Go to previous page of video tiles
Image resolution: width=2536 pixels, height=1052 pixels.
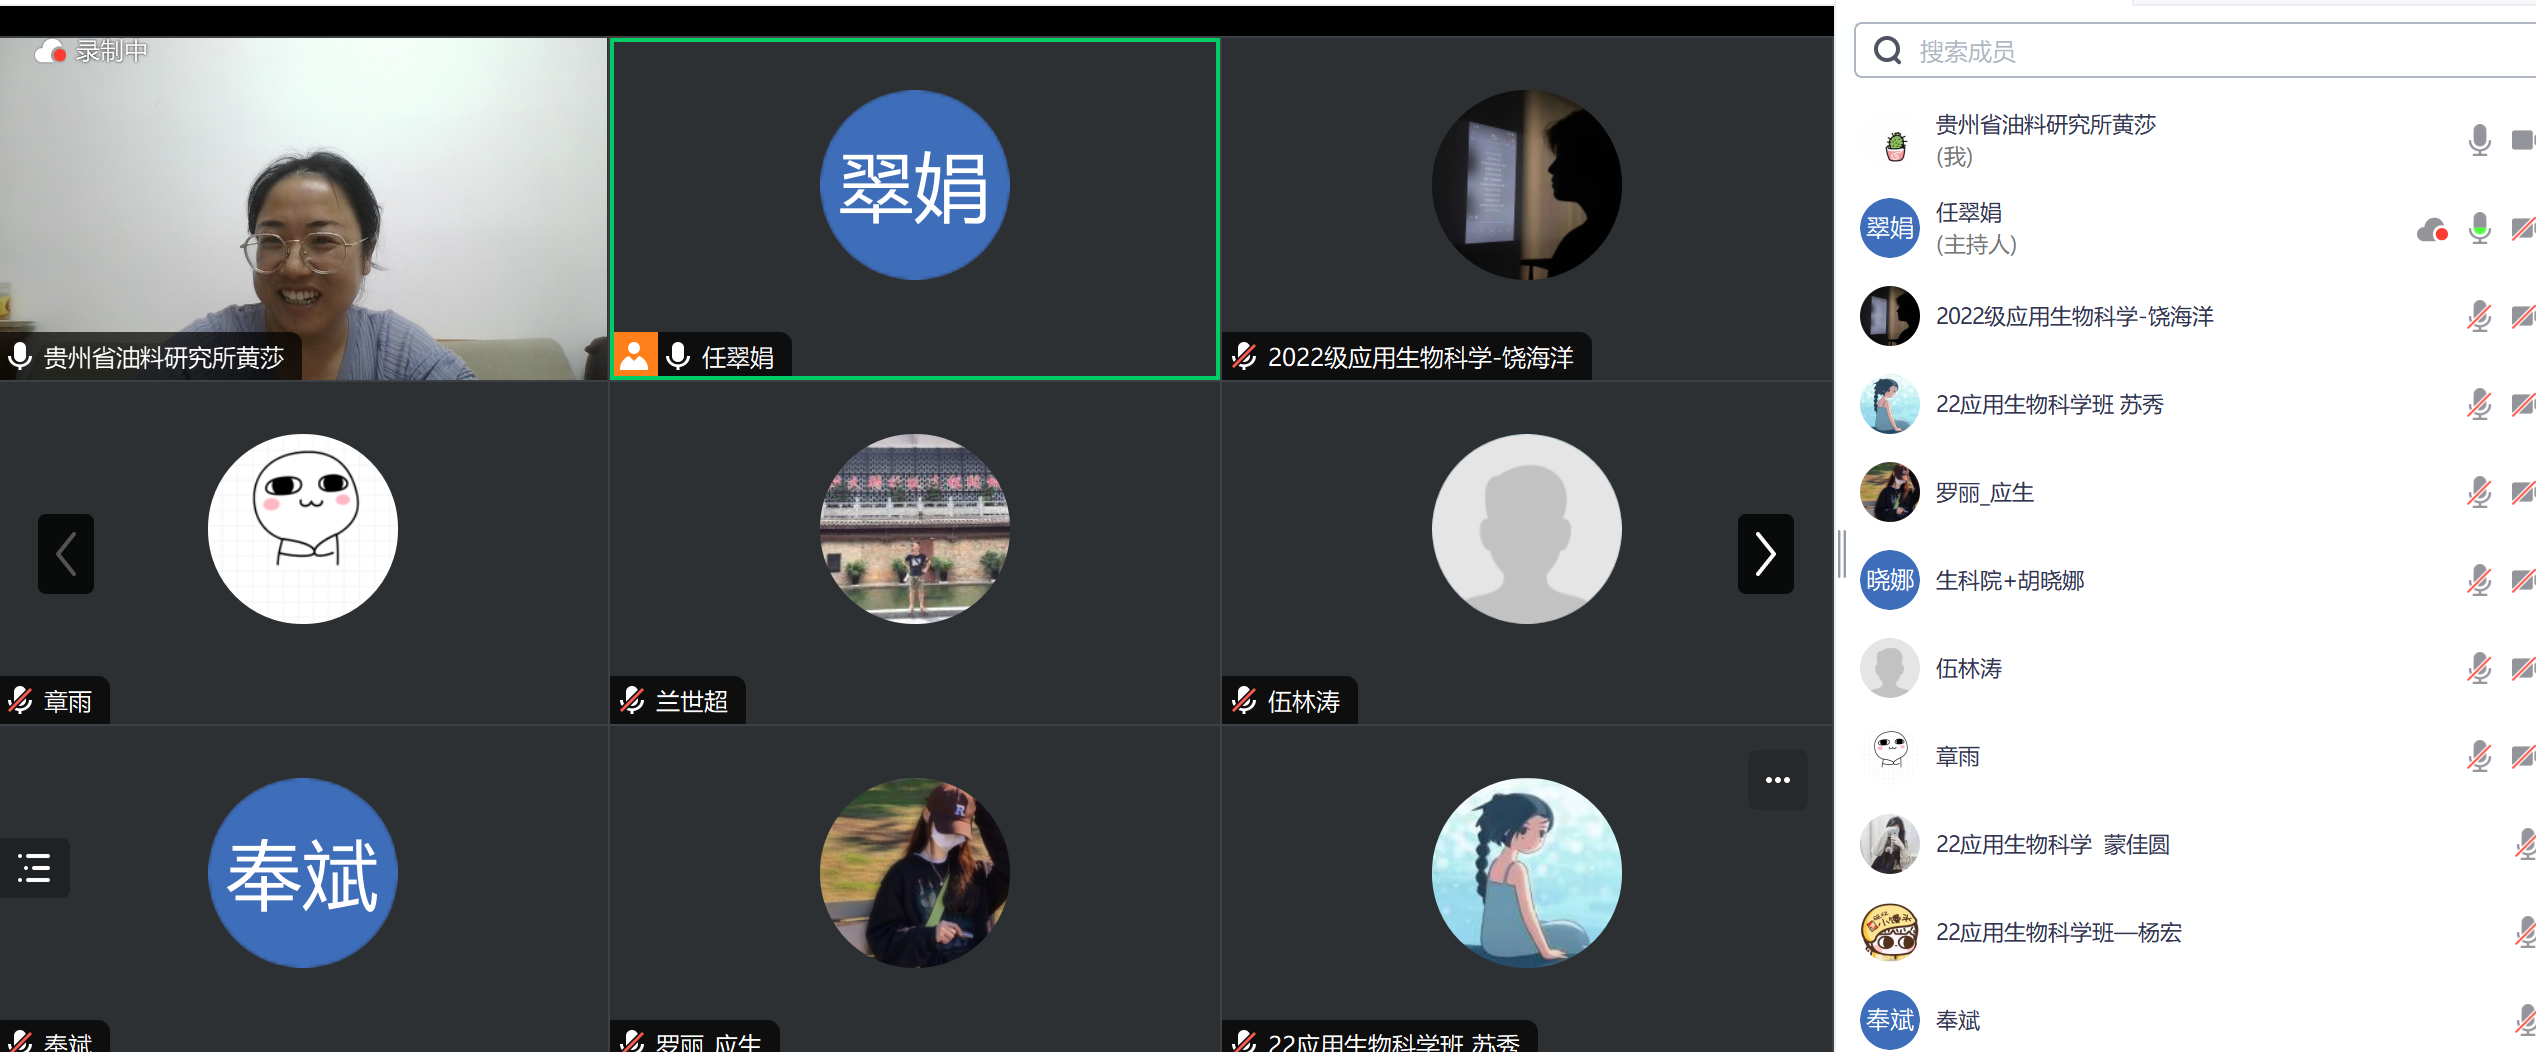click(x=66, y=554)
